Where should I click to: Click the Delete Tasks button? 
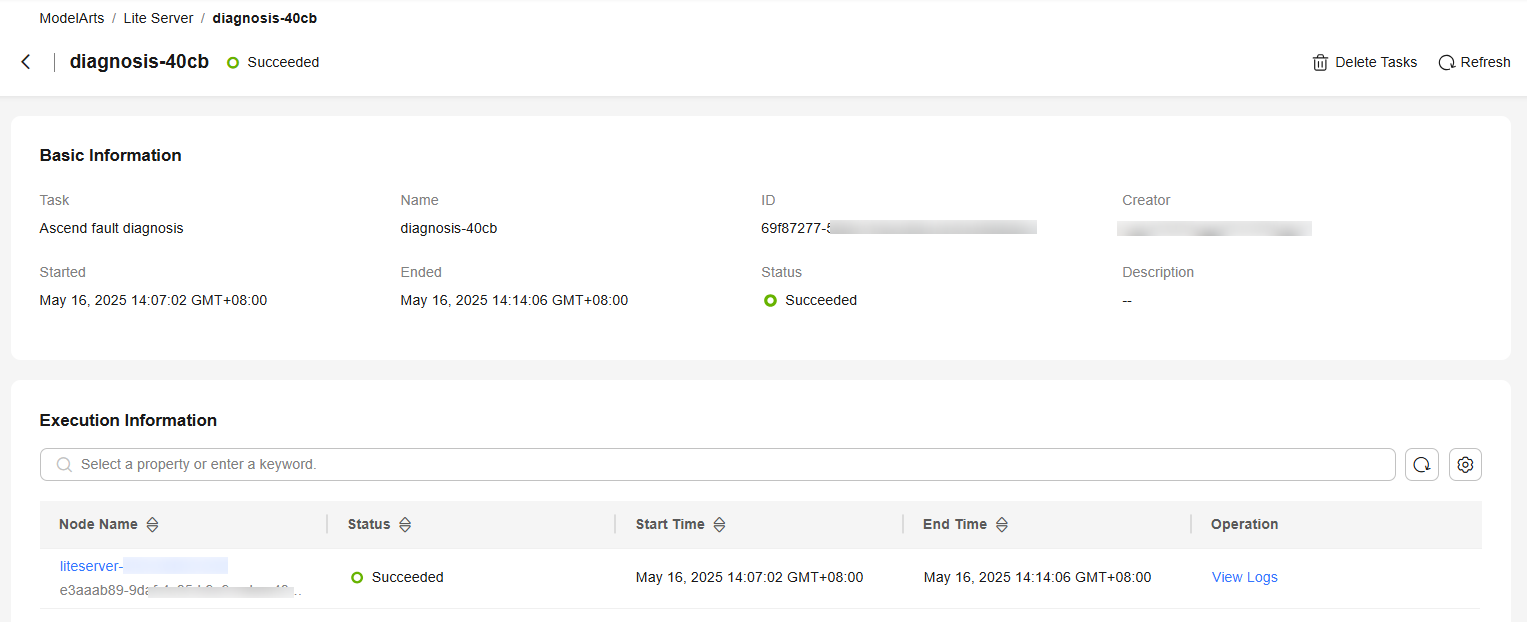click(1364, 62)
